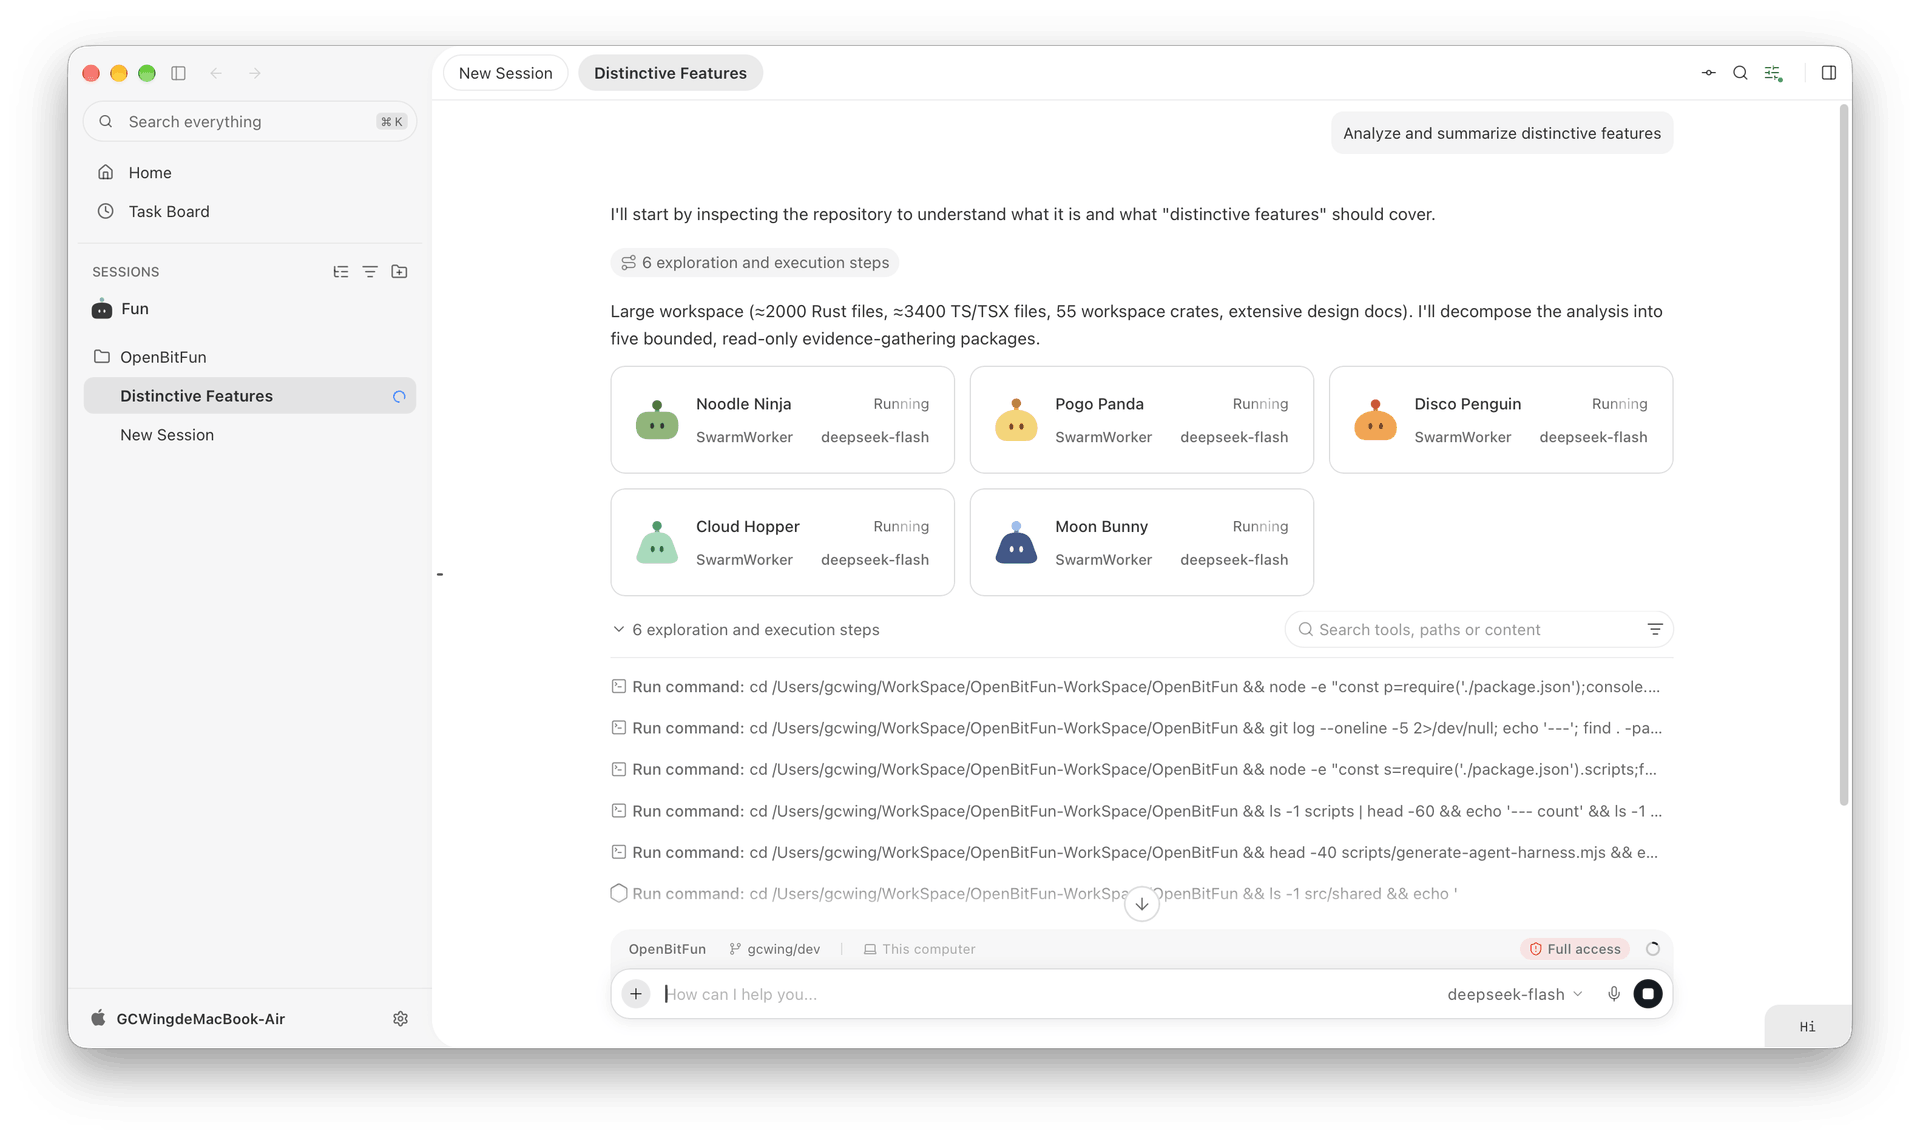Select the Distinctive Features tab
The height and width of the screenshot is (1138, 1920).
tap(670, 73)
